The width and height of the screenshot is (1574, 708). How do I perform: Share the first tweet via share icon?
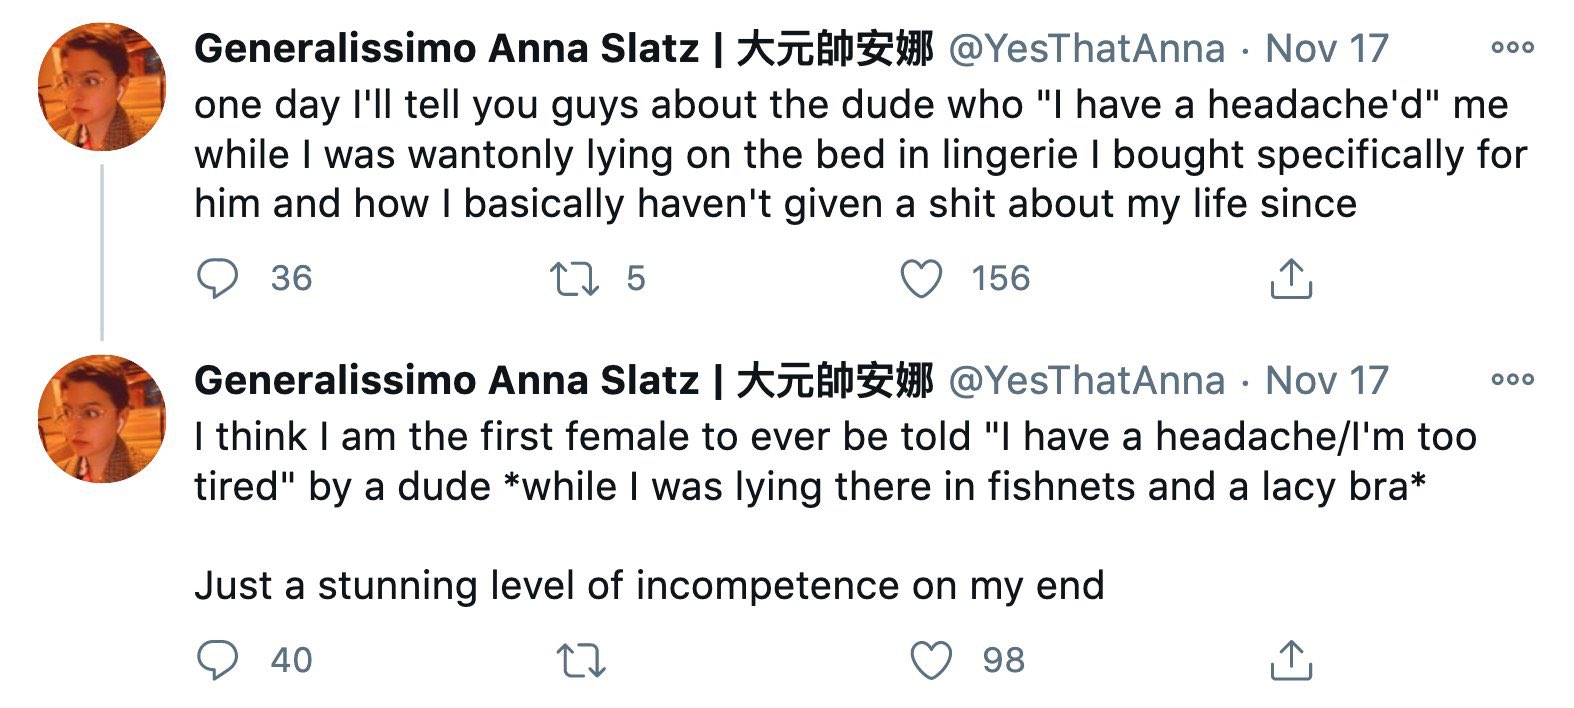[x=1290, y=279]
